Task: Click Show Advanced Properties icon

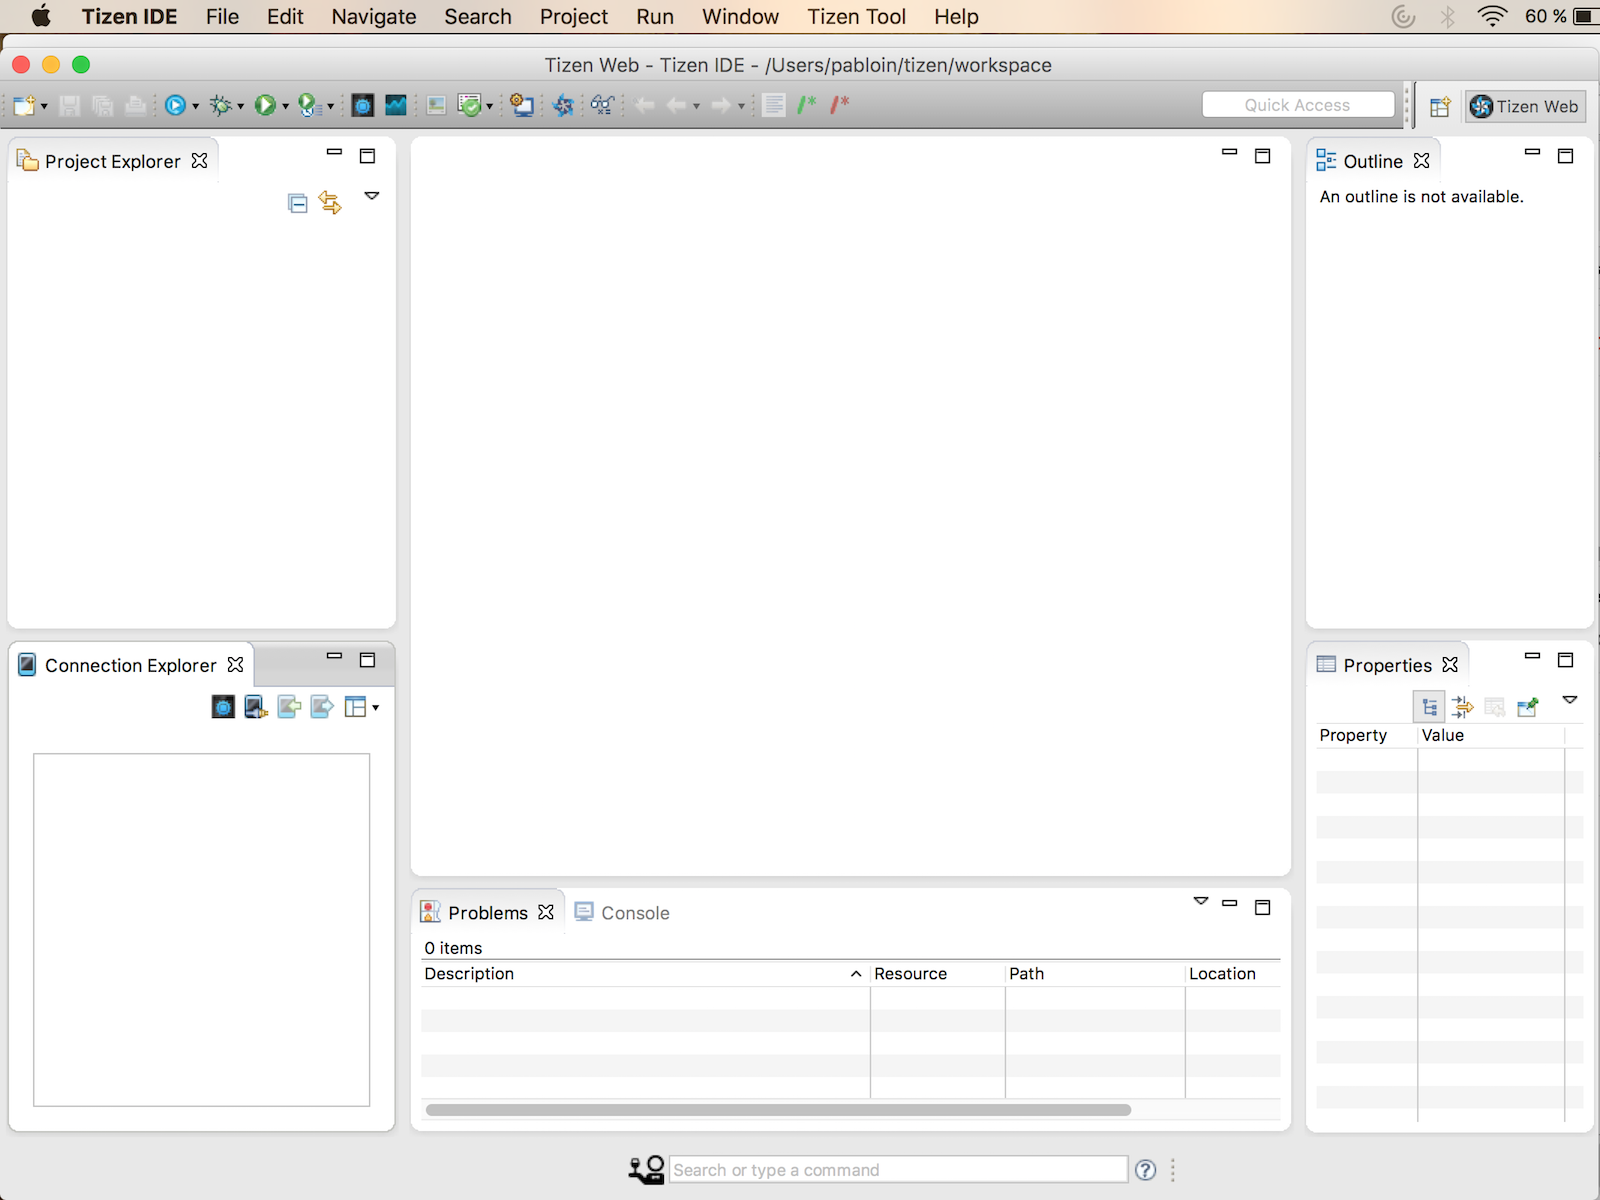Action: (x=1463, y=708)
